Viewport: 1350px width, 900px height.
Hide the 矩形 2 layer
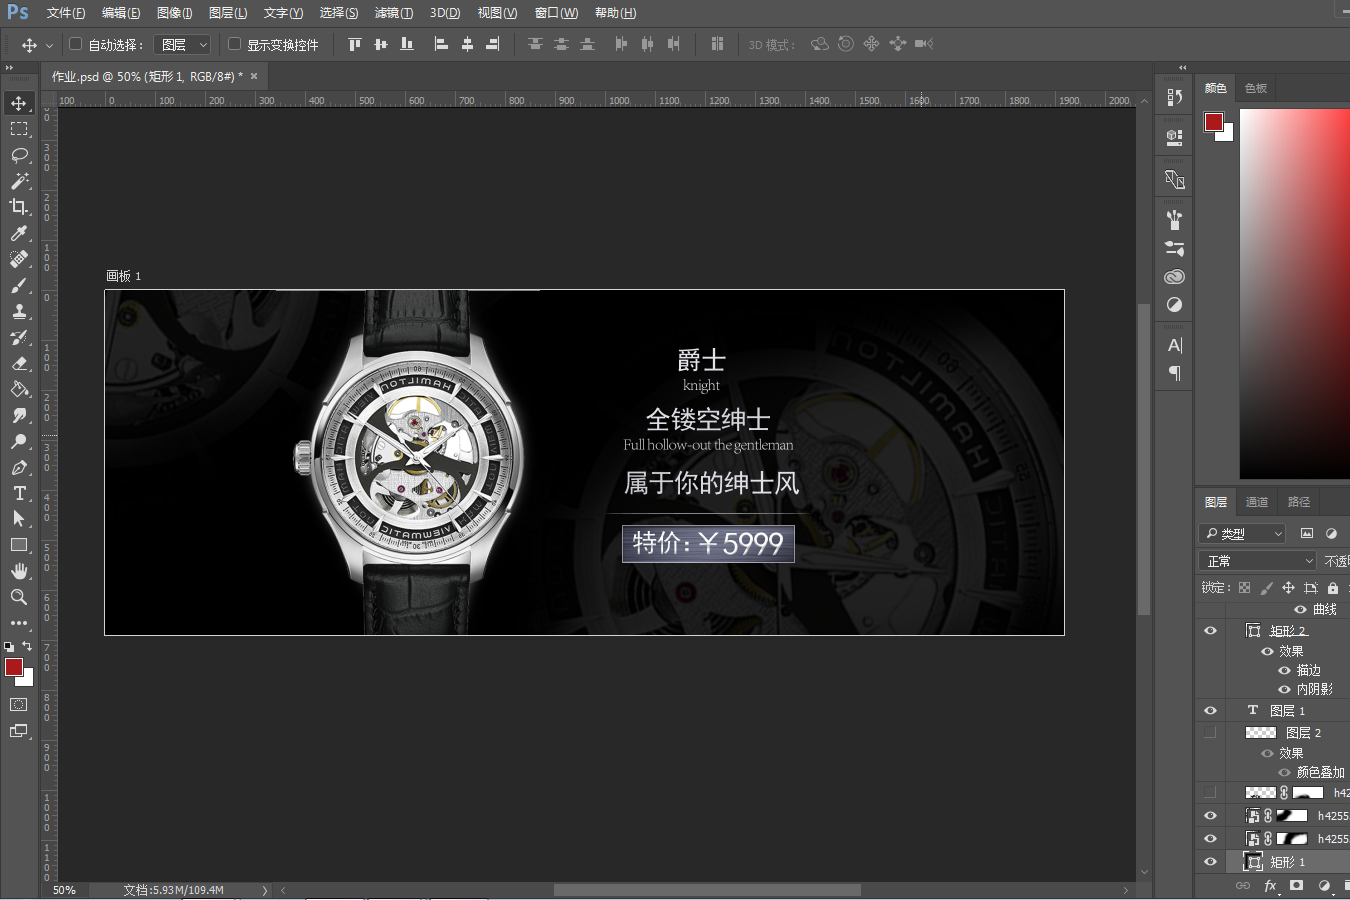pyautogui.click(x=1210, y=631)
